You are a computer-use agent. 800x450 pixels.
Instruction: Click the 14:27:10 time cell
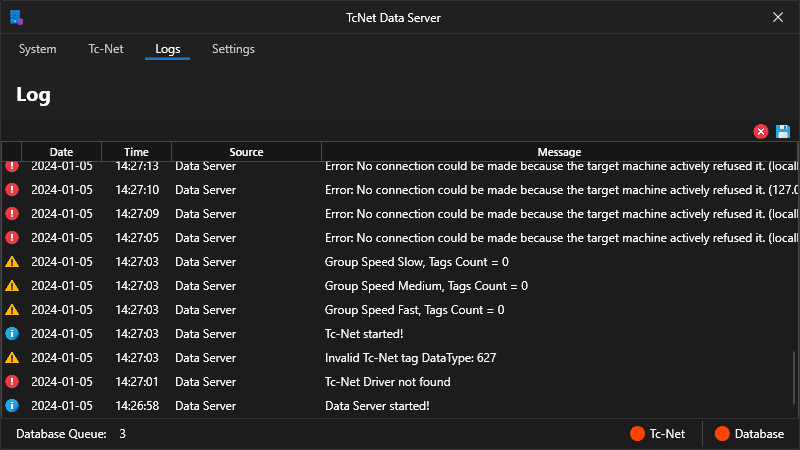click(137, 190)
